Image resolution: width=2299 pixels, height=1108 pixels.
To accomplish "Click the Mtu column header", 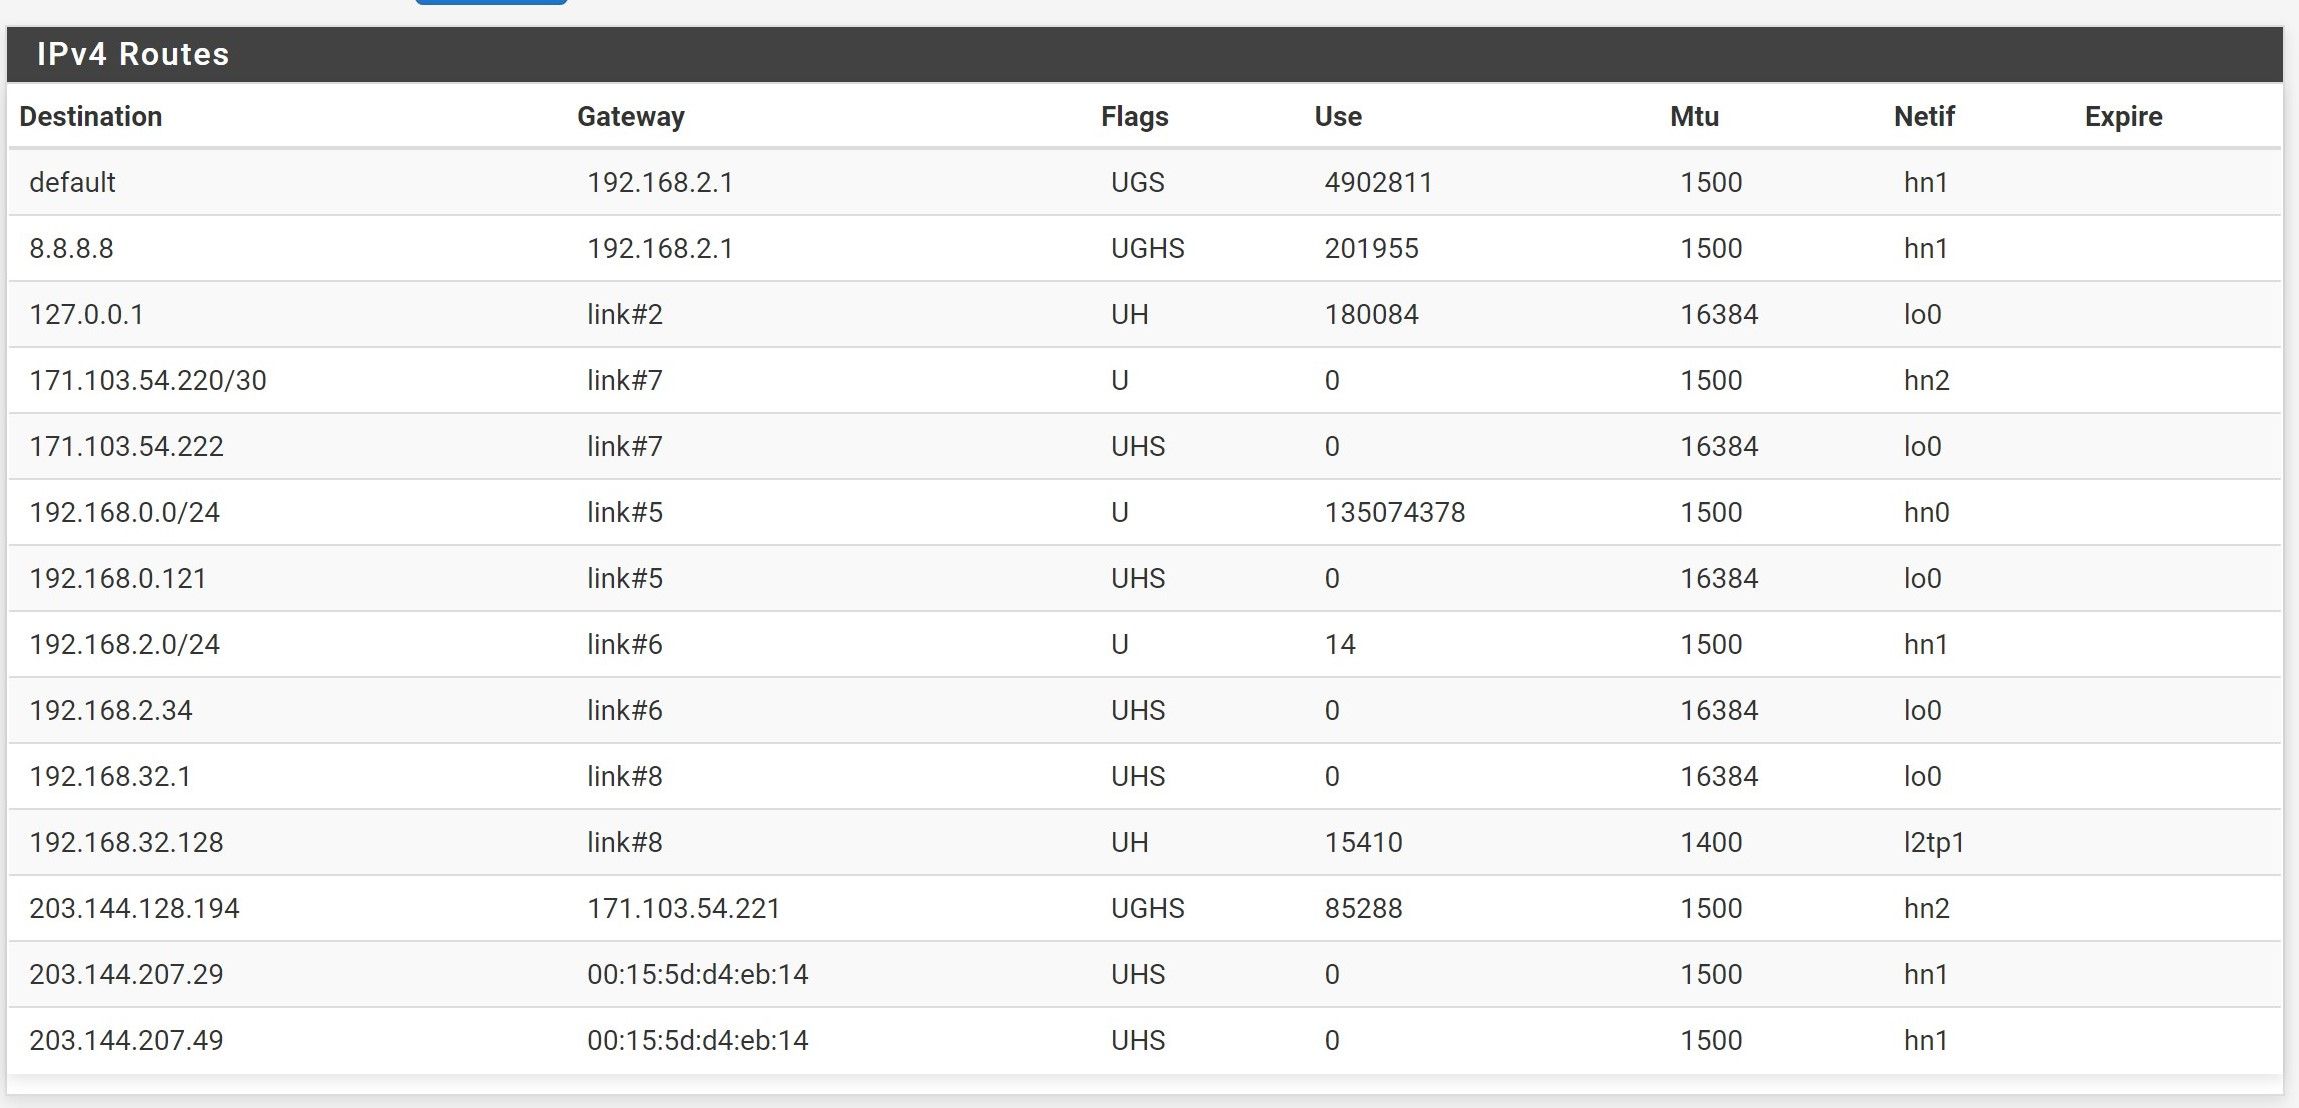I will (x=1694, y=117).
